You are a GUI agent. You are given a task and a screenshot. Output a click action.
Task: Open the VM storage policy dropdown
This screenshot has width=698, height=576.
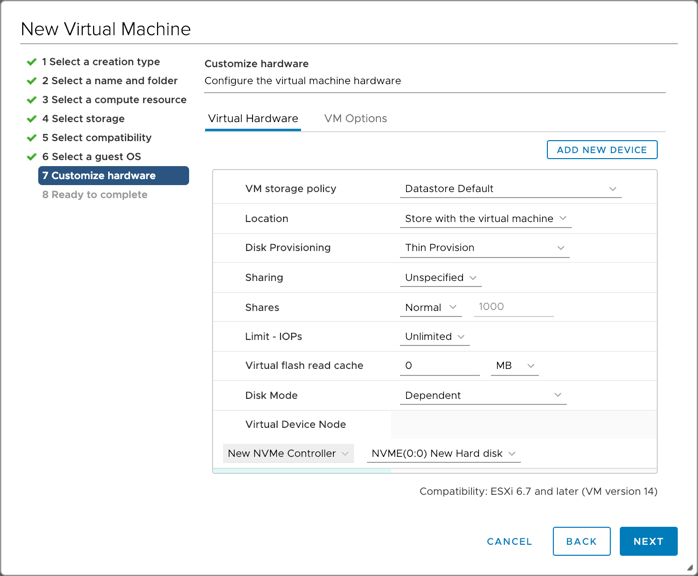coord(510,189)
